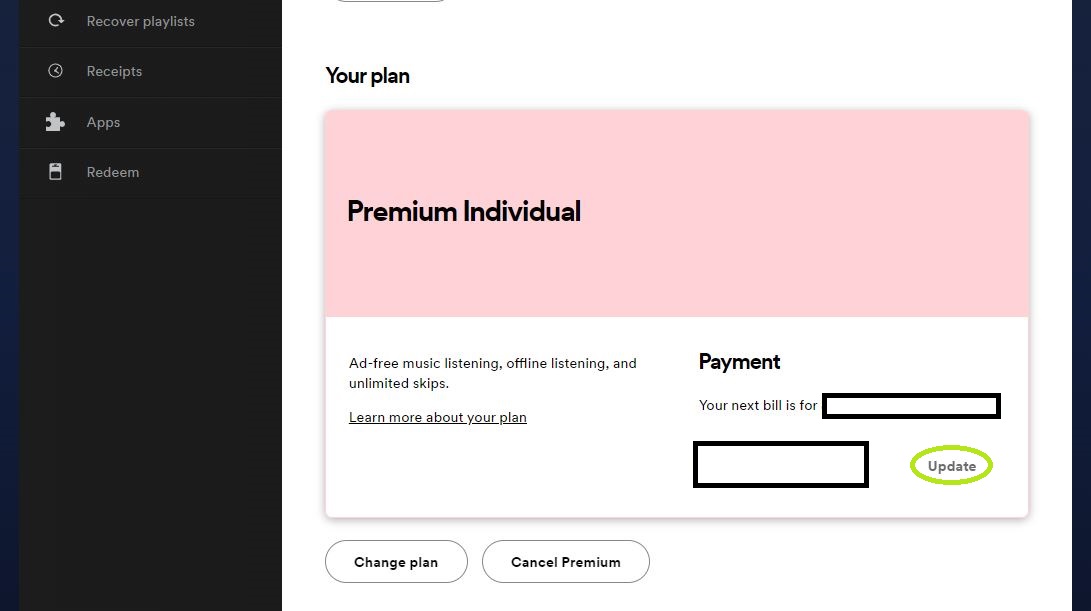This screenshot has height=611, width=1091.
Task: Click the Change plan button
Action: coord(396,562)
